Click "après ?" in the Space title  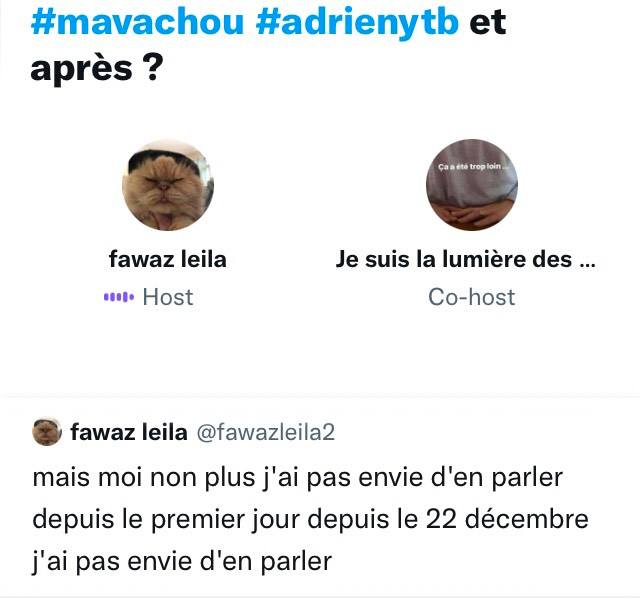click(97, 69)
